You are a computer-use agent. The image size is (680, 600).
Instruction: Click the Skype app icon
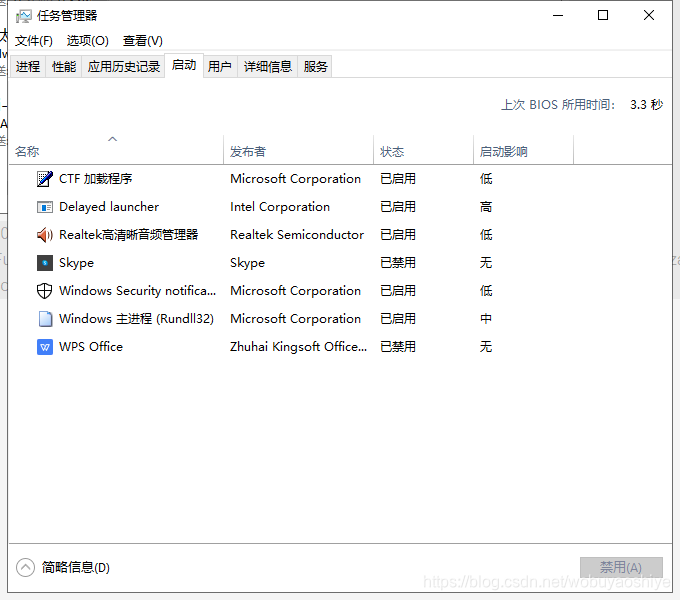tap(45, 263)
